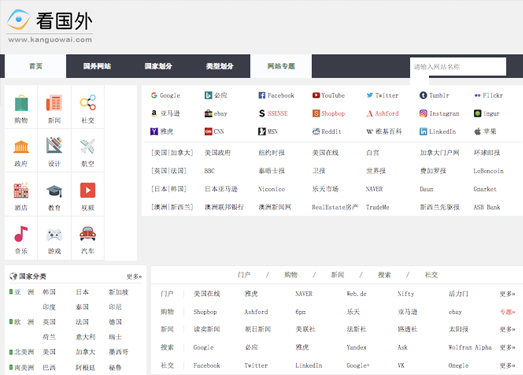Screen dimensions: 523x375
Task: Expand 更多 on the 新闻 row
Action: [x=507, y=329]
